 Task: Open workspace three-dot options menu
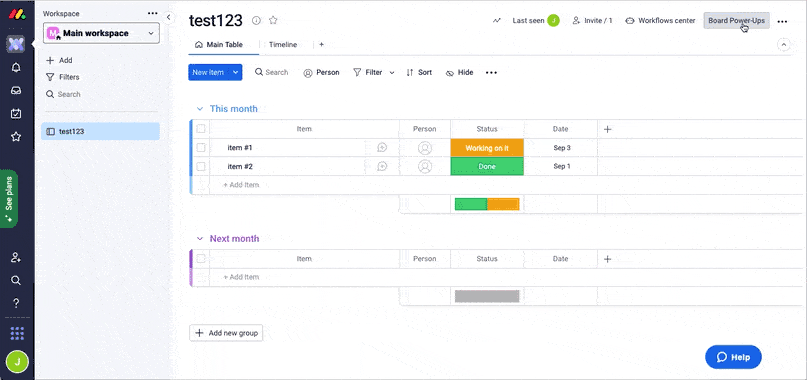tap(152, 14)
